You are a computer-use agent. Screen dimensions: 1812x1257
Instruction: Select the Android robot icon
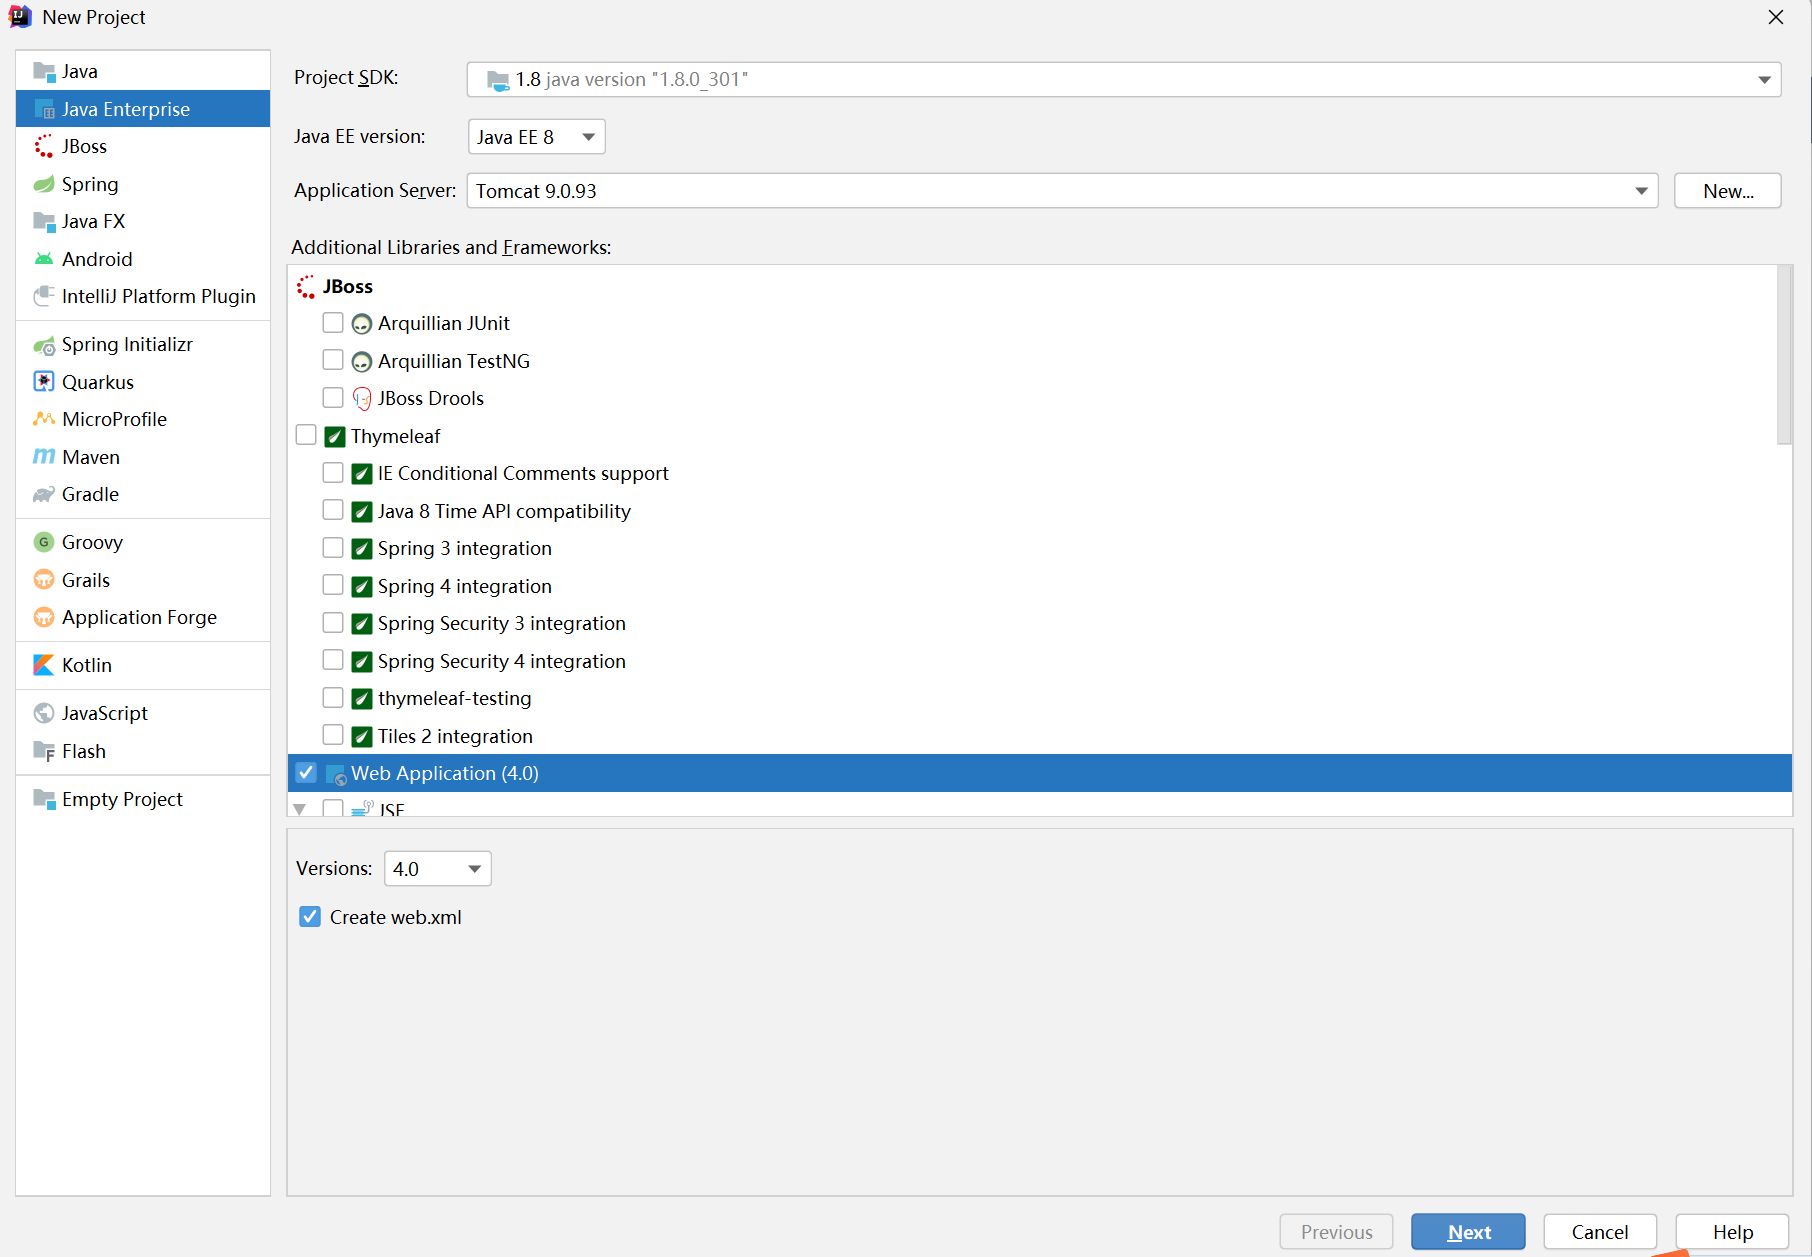44,259
